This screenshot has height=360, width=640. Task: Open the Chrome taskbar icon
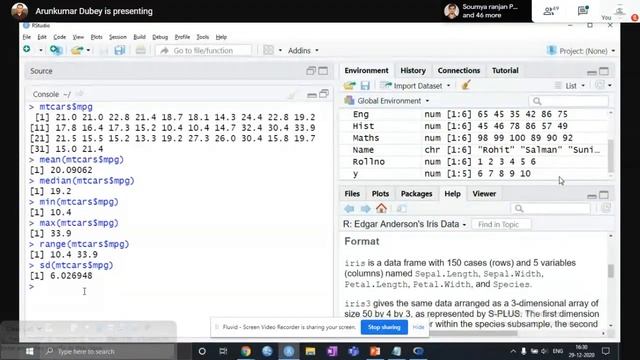click(x=246, y=351)
